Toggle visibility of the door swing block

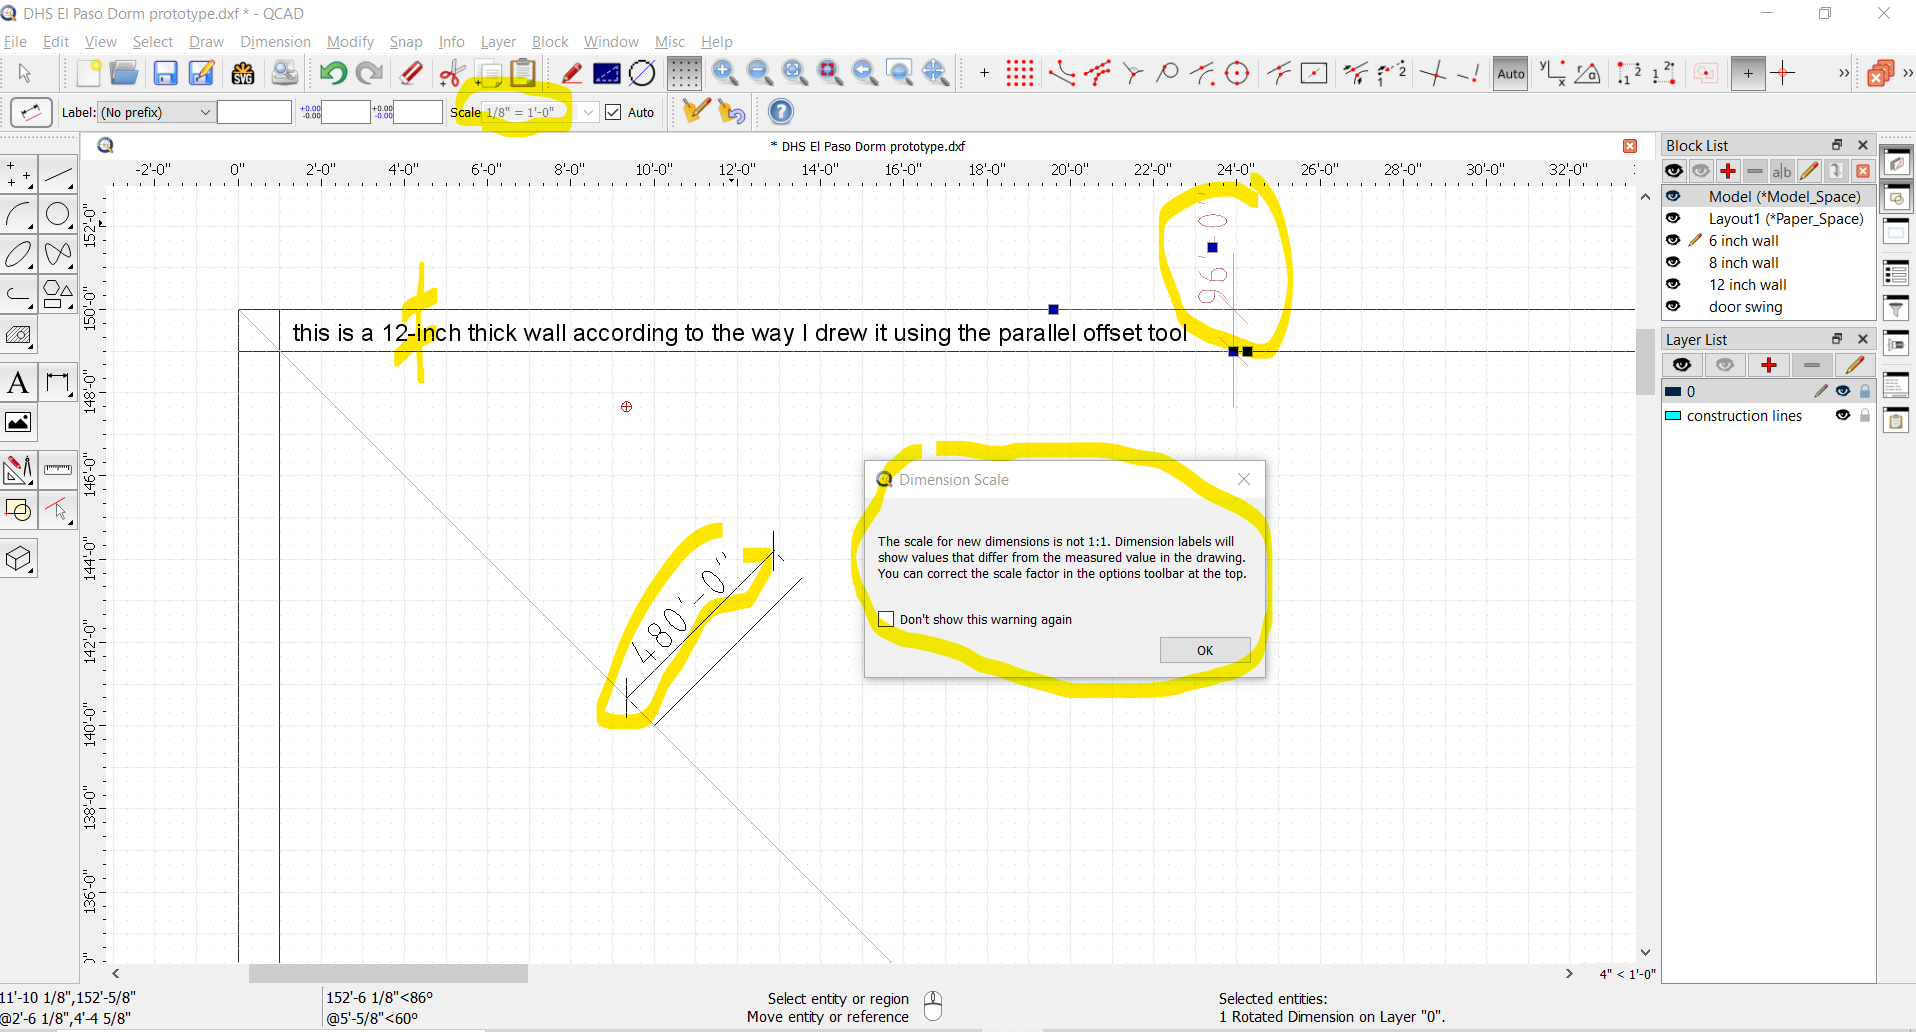click(x=1673, y=307)
